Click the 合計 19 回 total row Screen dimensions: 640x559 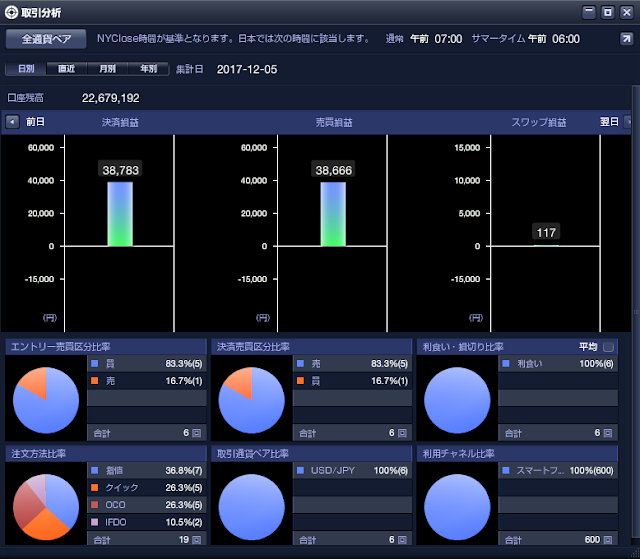click(147, 539)
